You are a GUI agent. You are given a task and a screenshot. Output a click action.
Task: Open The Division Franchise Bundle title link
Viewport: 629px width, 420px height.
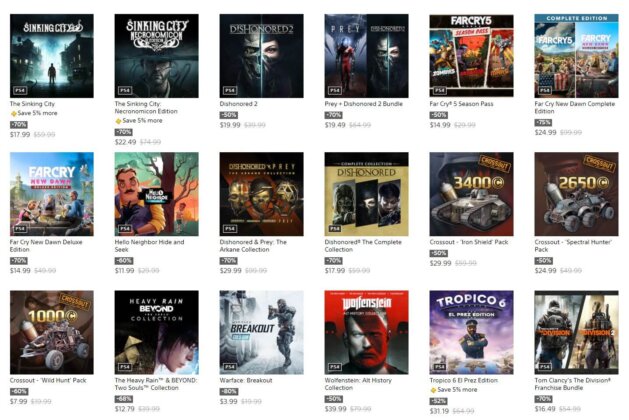pyautogui.click(x=572, y=384)
